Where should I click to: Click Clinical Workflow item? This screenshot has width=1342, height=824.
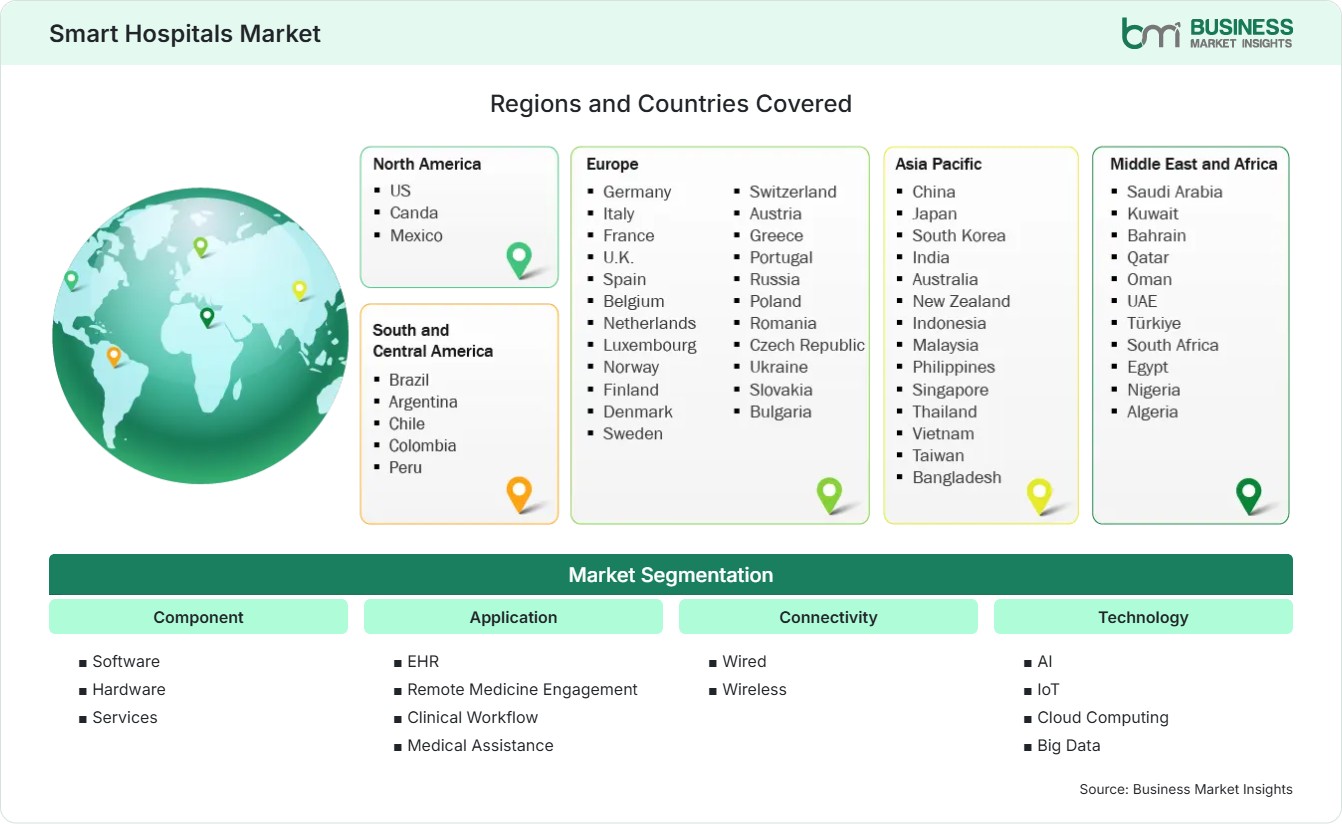(x=472, y=717)
